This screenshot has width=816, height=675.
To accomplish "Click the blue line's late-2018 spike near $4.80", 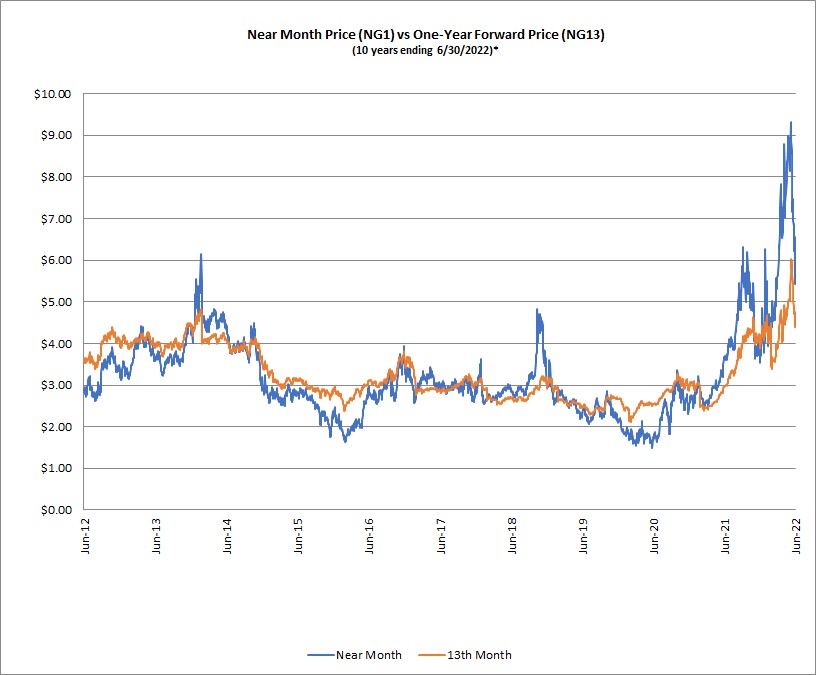I will (537, 311).
